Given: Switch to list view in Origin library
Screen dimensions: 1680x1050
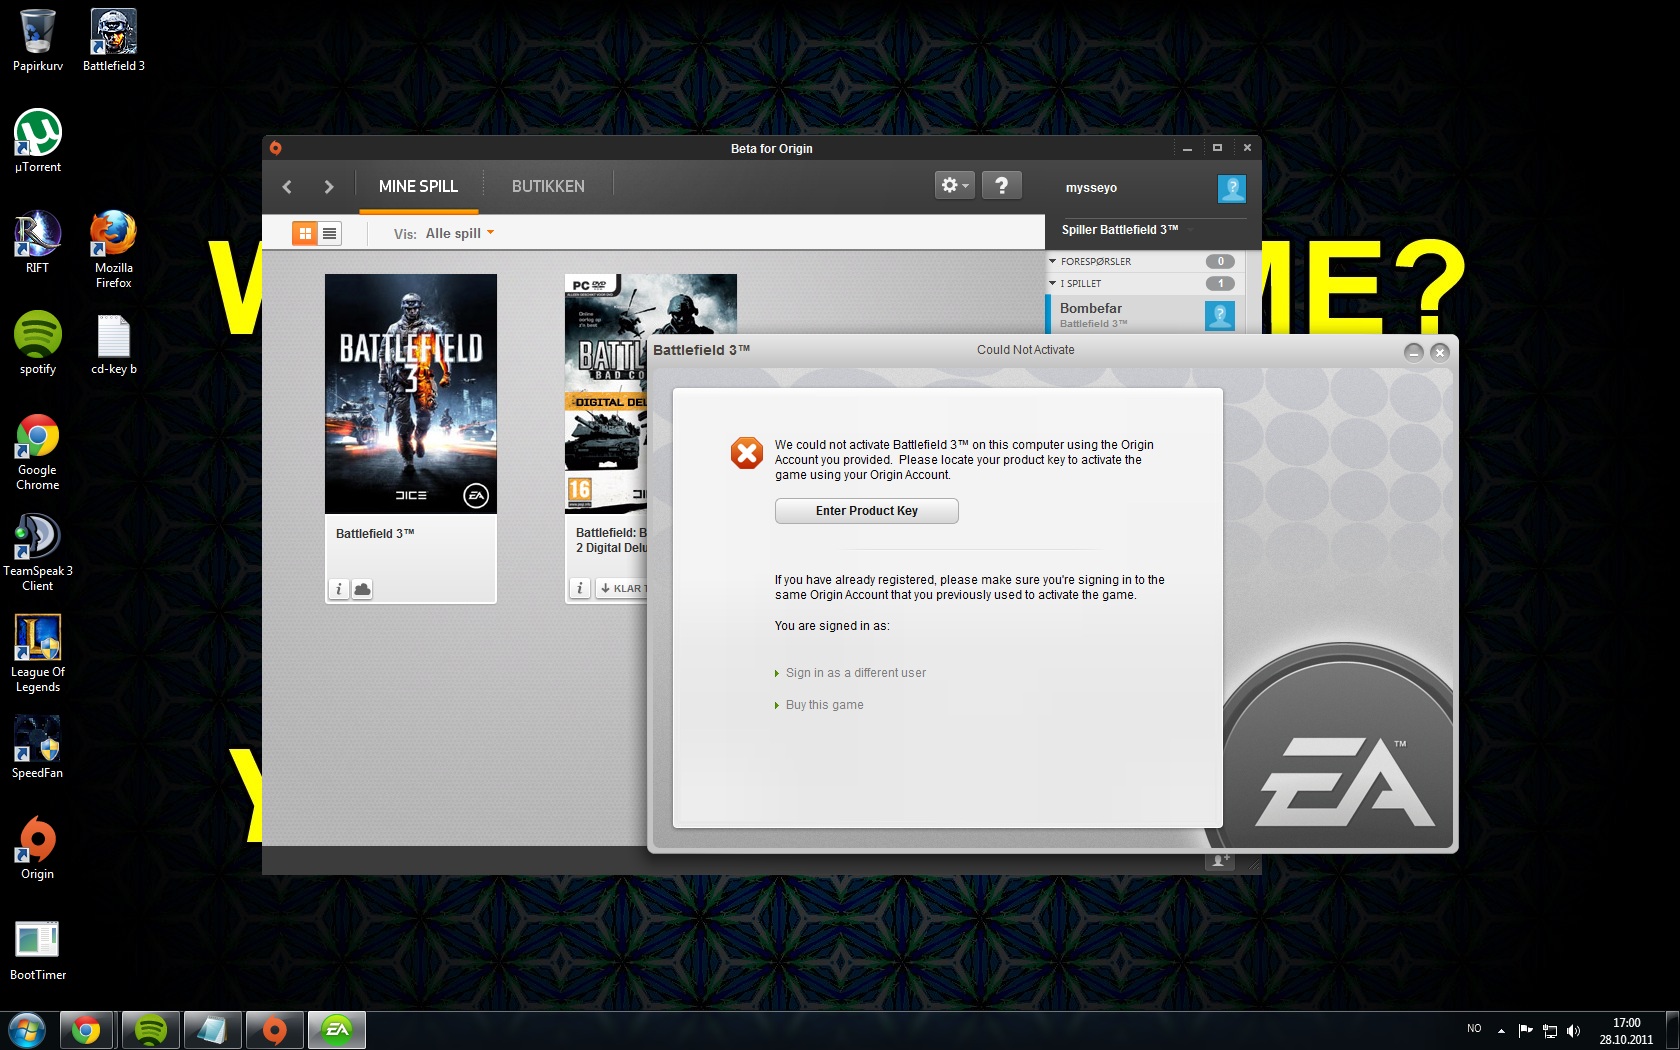Looking at the screenshot, I should coord(329,233).
